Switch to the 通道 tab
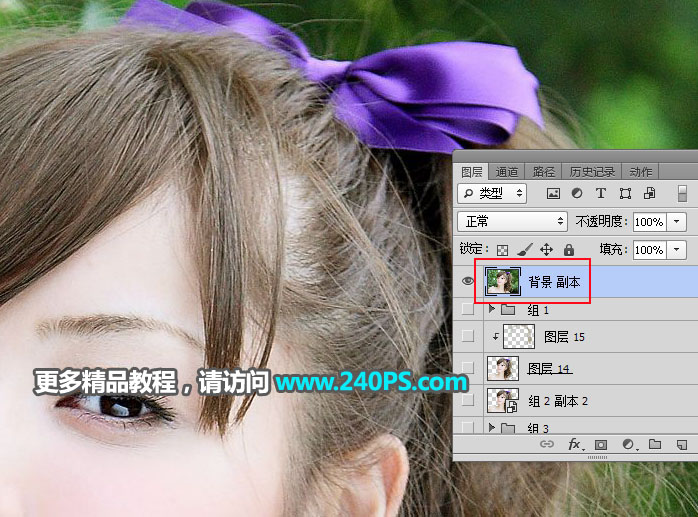Image resolution: width=698 pixels, height=517 pixels. [507, 172]
